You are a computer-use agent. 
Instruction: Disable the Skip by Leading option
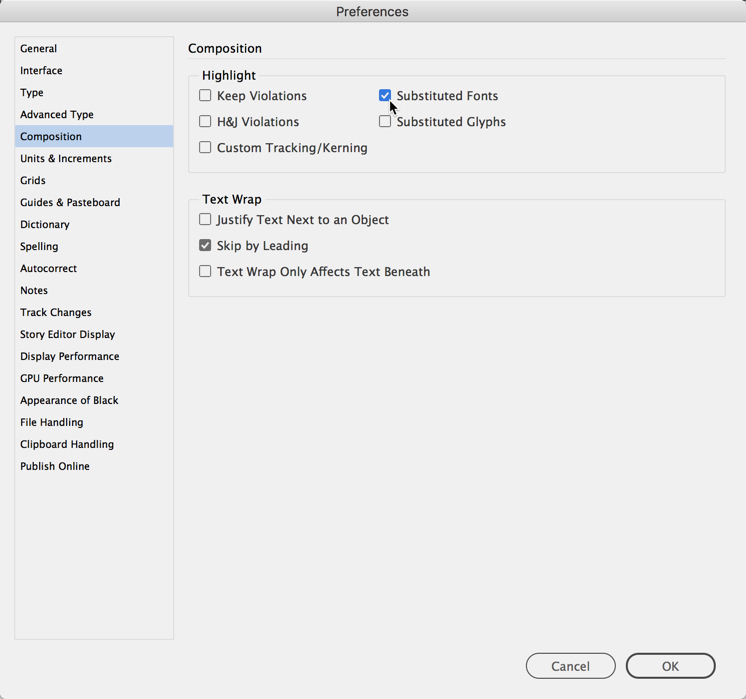[205, 246]
